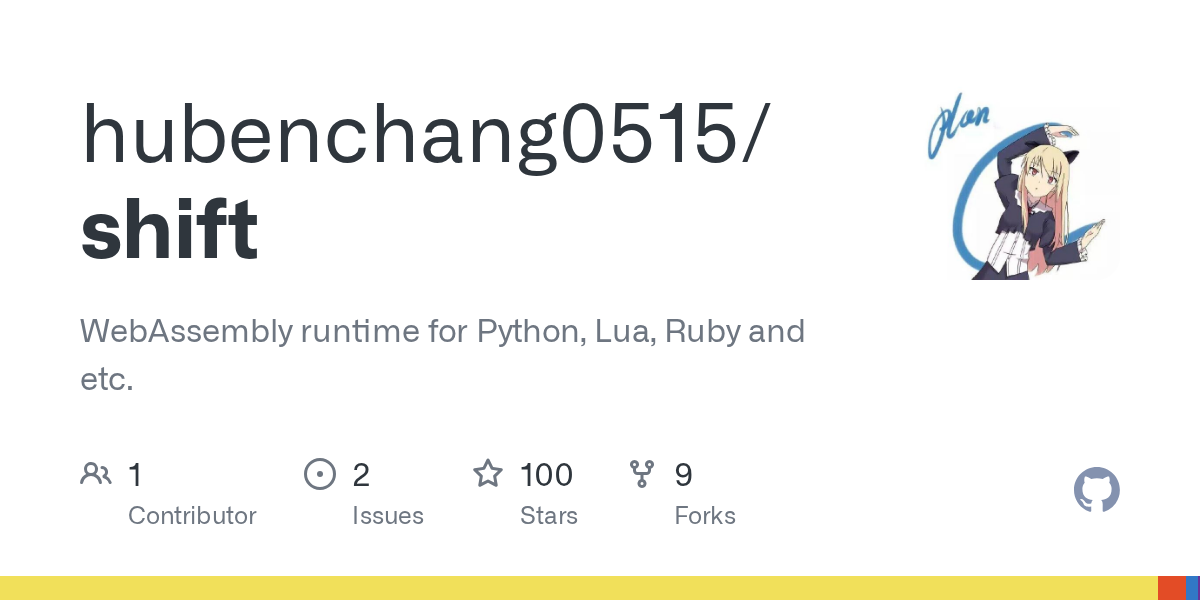
Task: Click the contributors people icon
Action: point(95,474)
